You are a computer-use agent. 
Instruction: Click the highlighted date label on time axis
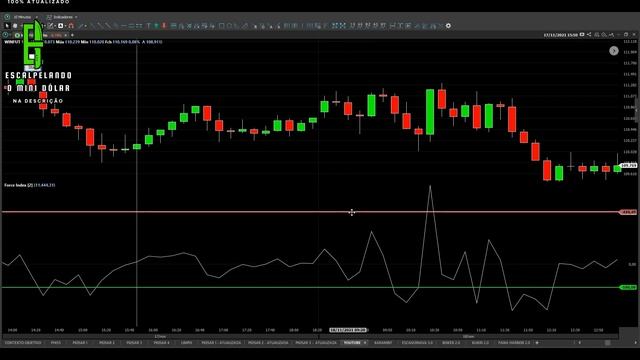pos(348,330)
